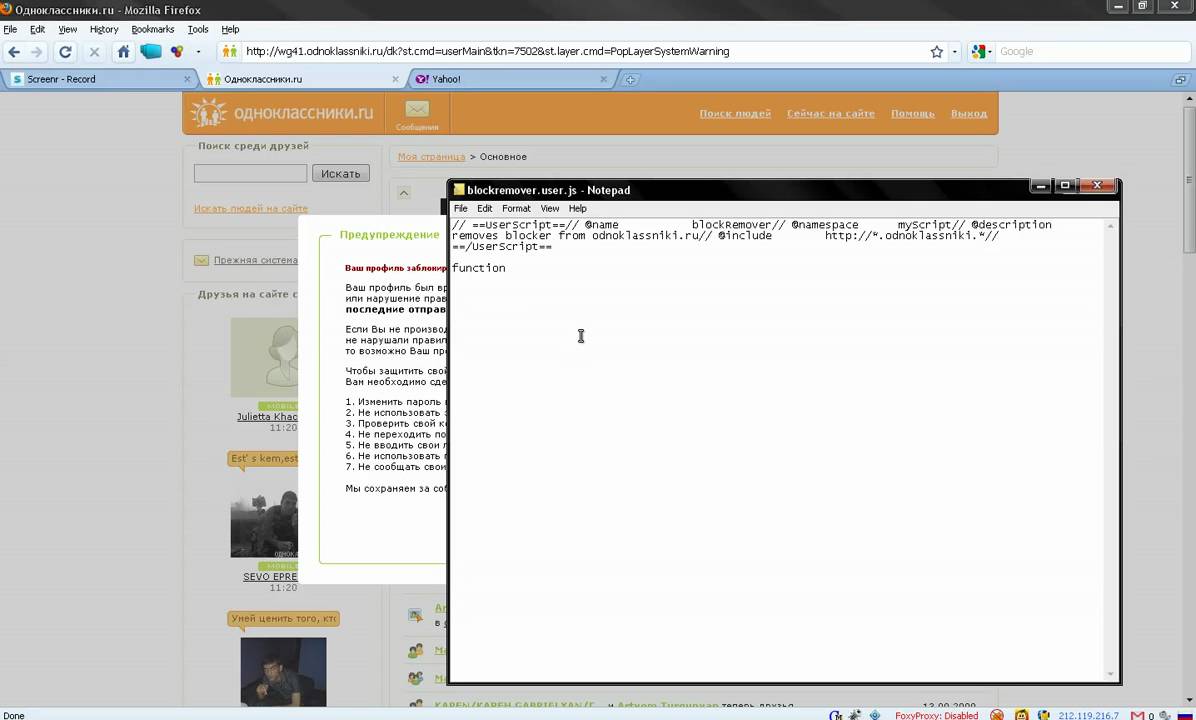The height and width of the screenshot is (720, 1196).
Task: Click the URL address field
Action: [584, 52]
